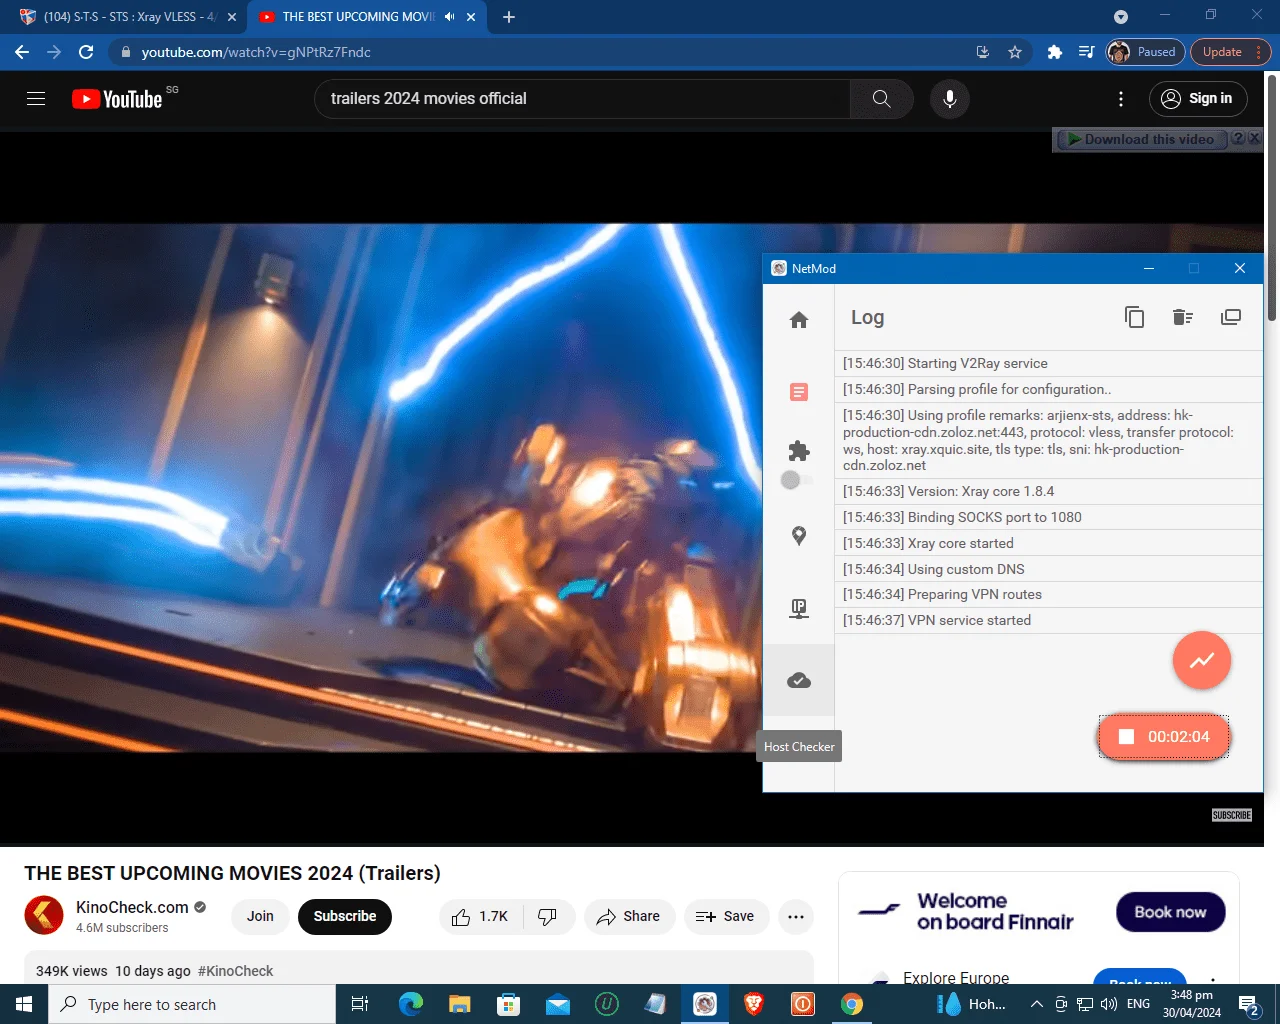Select the 'Preparing VPN routes' log line
The image size is (1280, 1024).
pyautogui.click(x=1049, y=594)
